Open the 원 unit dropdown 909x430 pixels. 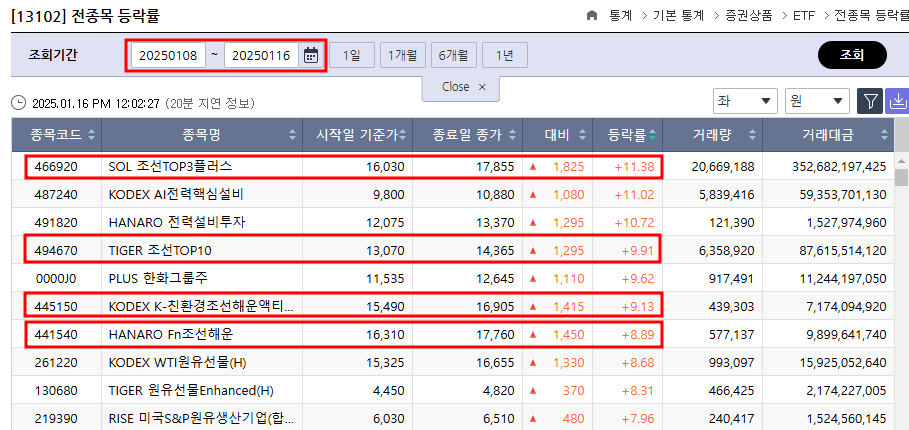(x=817, y=101)
